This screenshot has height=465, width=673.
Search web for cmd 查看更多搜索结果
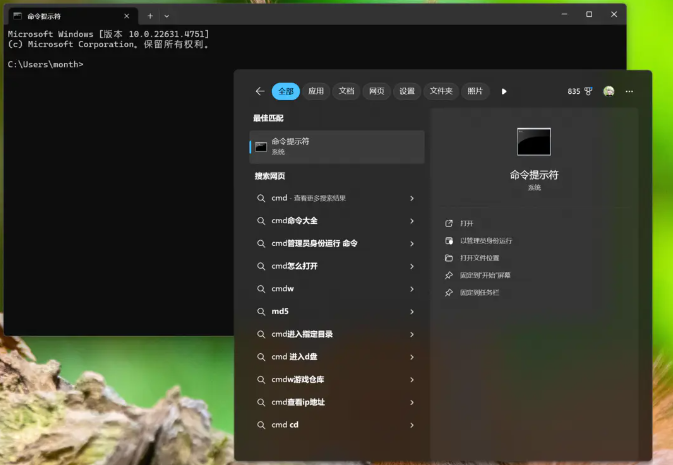[x=337, y=198]
